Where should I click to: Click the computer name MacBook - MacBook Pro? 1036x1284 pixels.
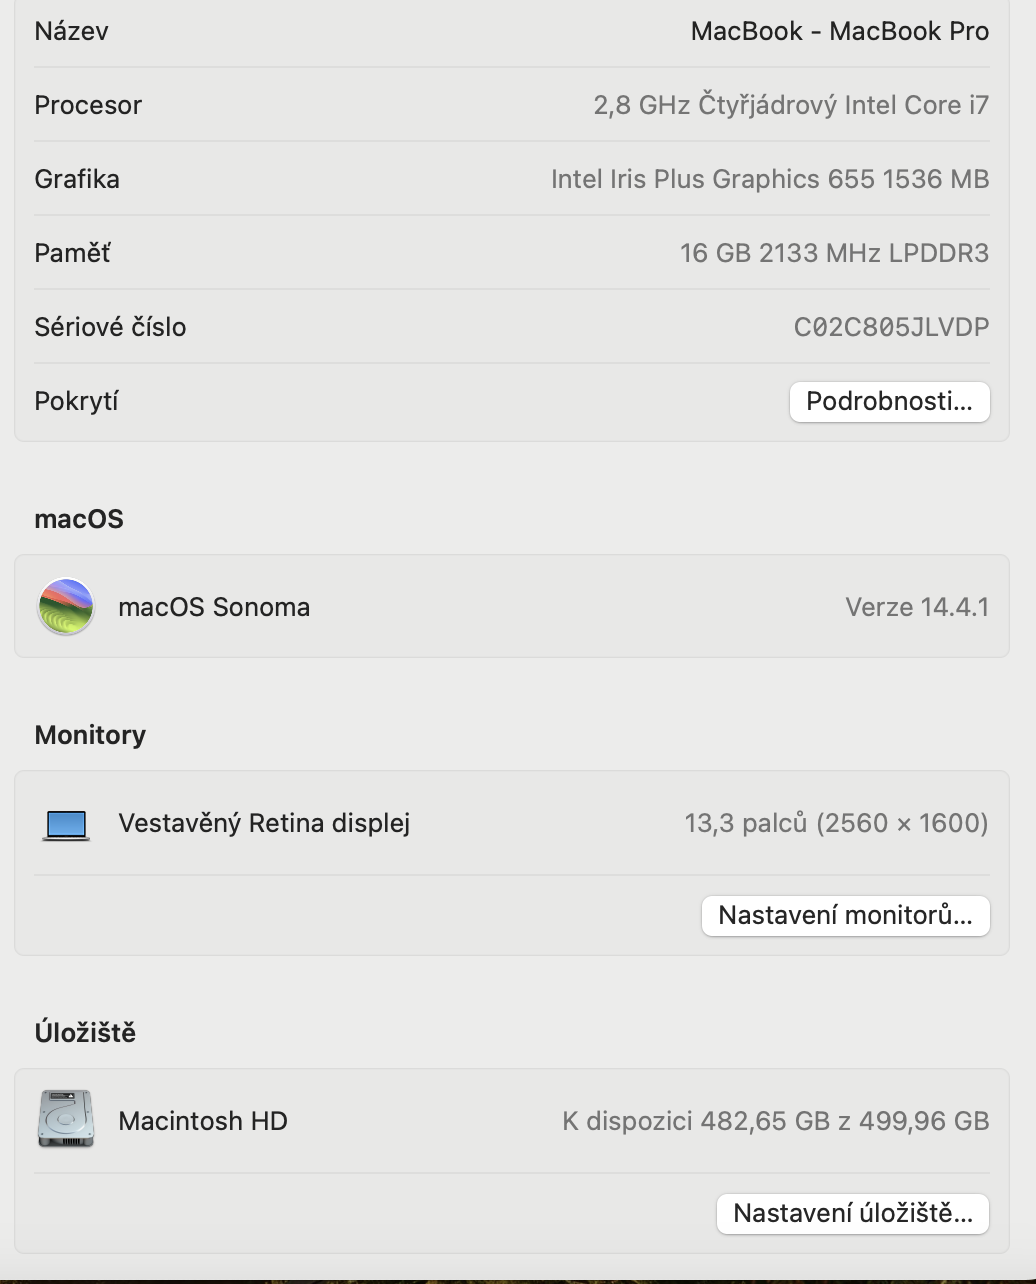(839, 32)
